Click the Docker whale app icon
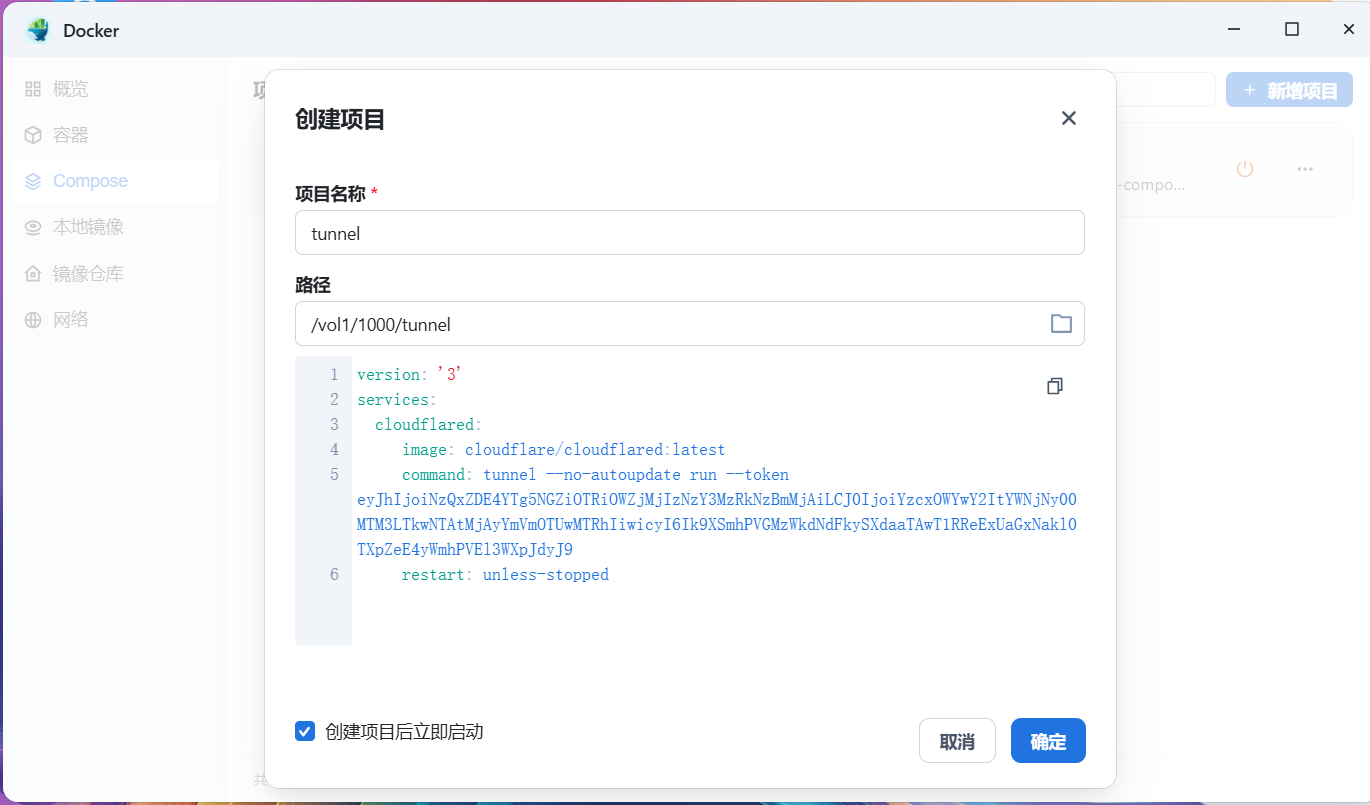The image size is (1370, 805). point(39,30)
